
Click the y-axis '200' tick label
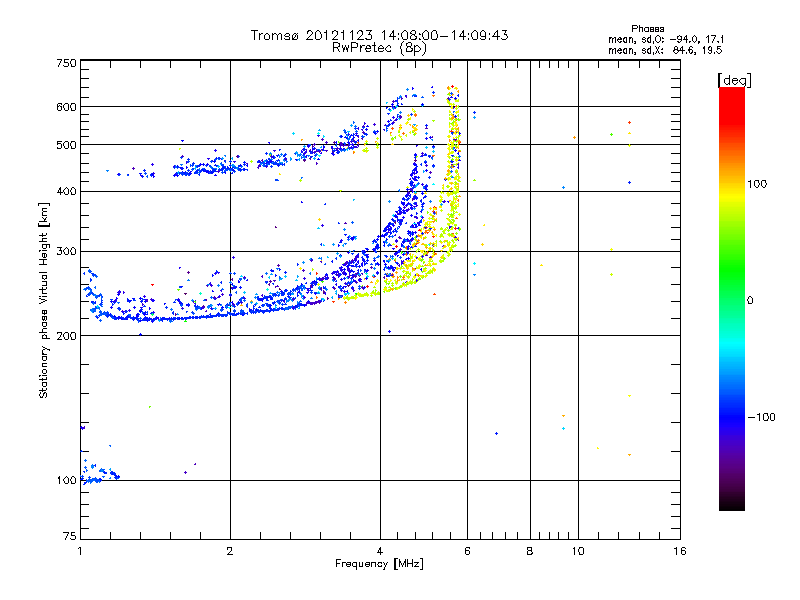pyautogui.click(x=66, y=336)
